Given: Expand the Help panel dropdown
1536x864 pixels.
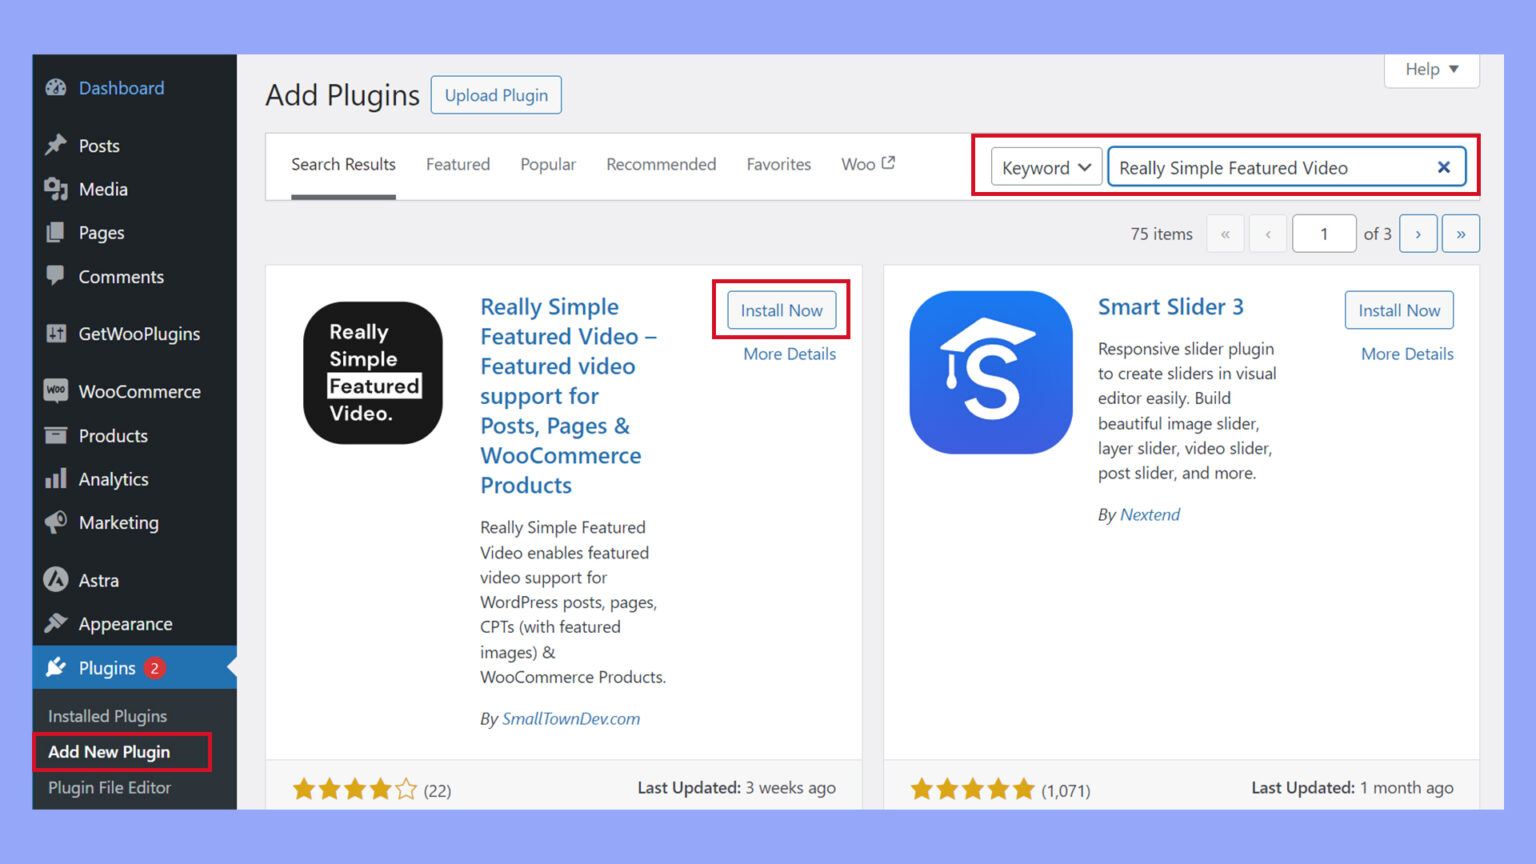Looking at the screenshot, I should 1431,69.
